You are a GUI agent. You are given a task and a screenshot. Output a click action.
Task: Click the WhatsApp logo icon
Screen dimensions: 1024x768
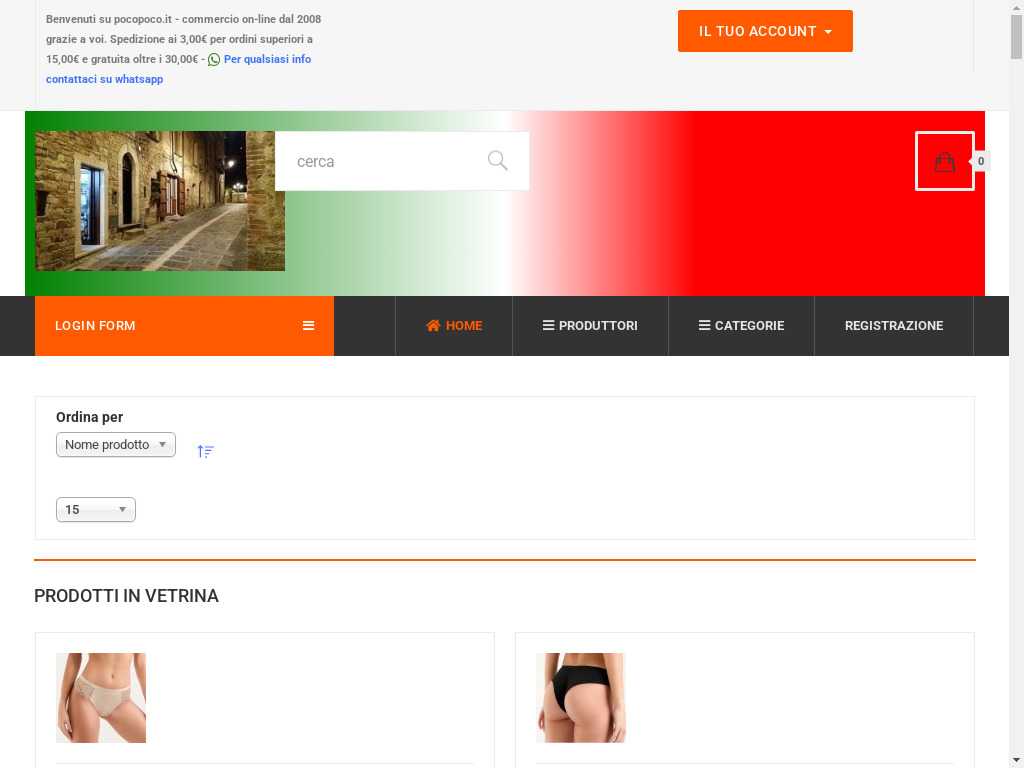(x=214, y=59)
